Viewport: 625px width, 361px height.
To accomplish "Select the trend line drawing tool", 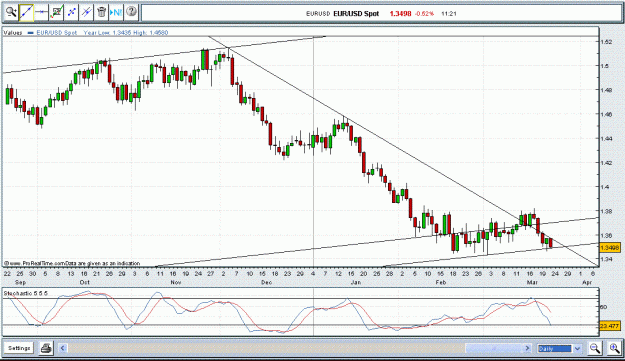I will (x=26, y=12).
